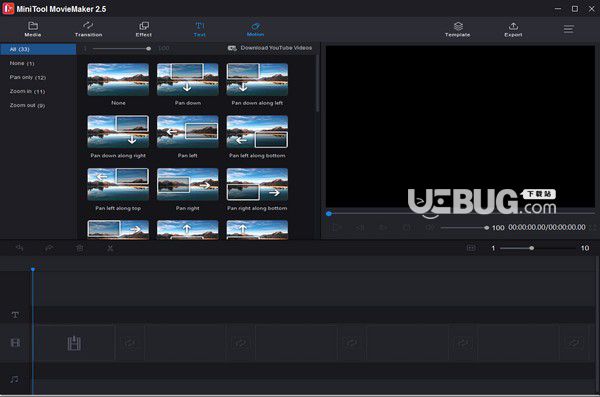This screenshot has height=397, width=600.
Task: Select the Zoom in (11) category
Action: 27,91
